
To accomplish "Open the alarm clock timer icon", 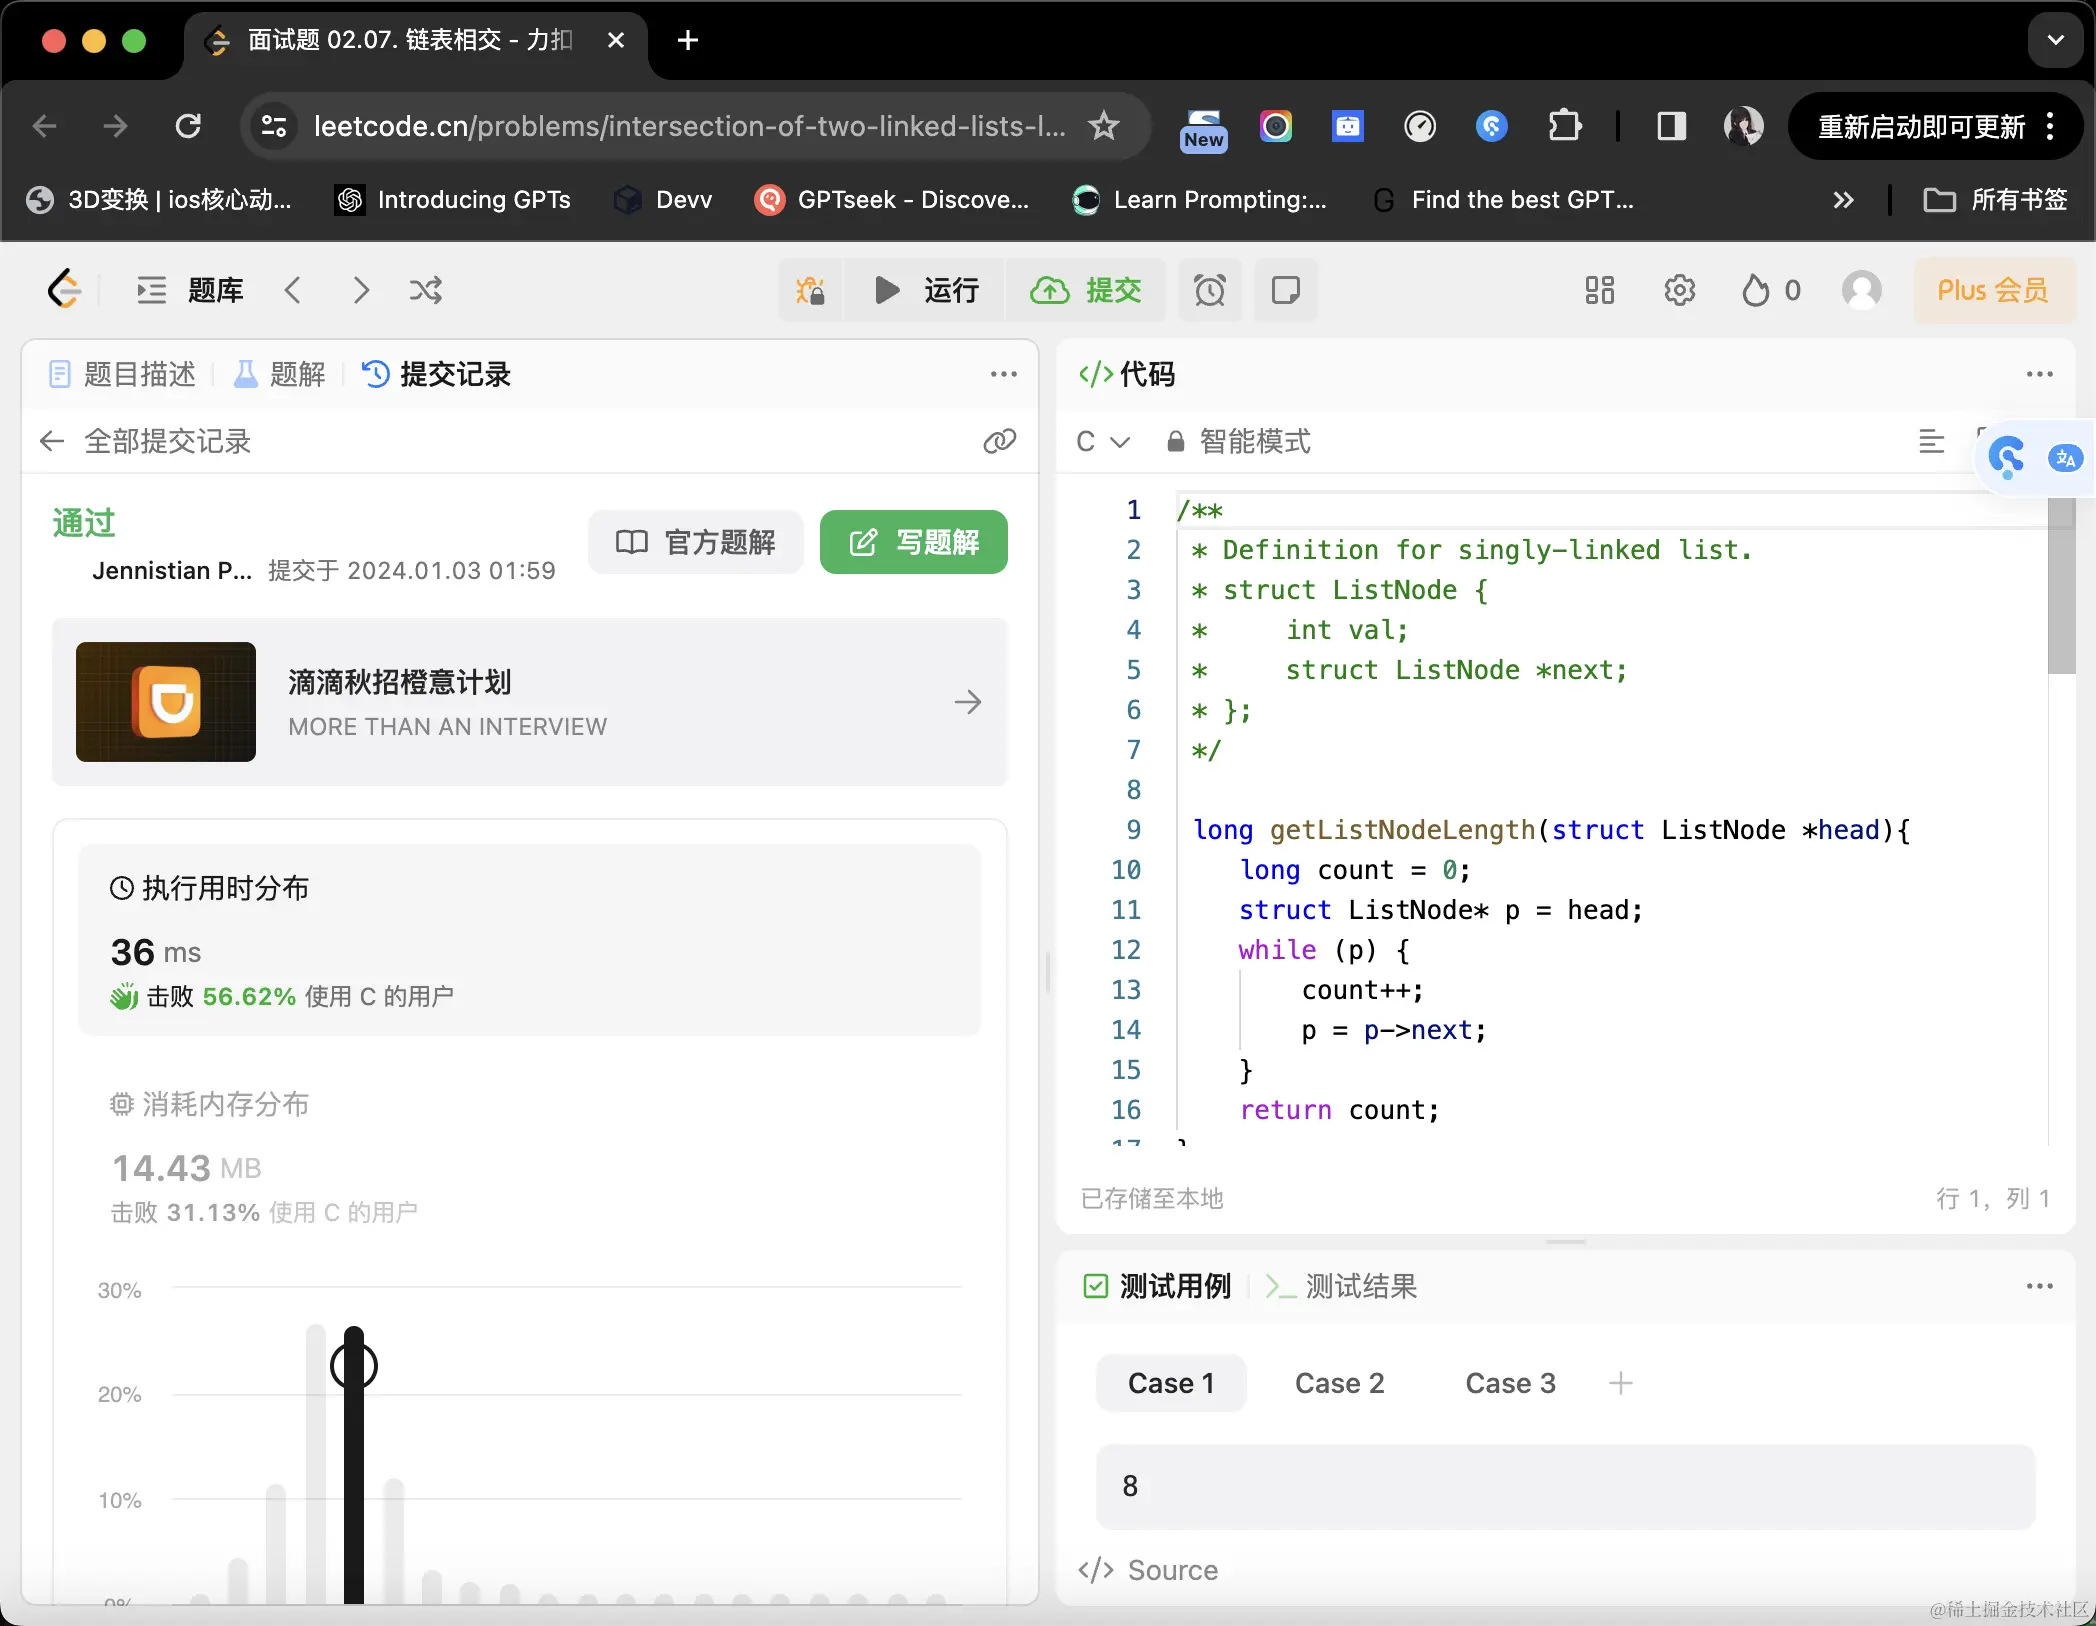I will pyautogui.click(x=1209, y=291).
